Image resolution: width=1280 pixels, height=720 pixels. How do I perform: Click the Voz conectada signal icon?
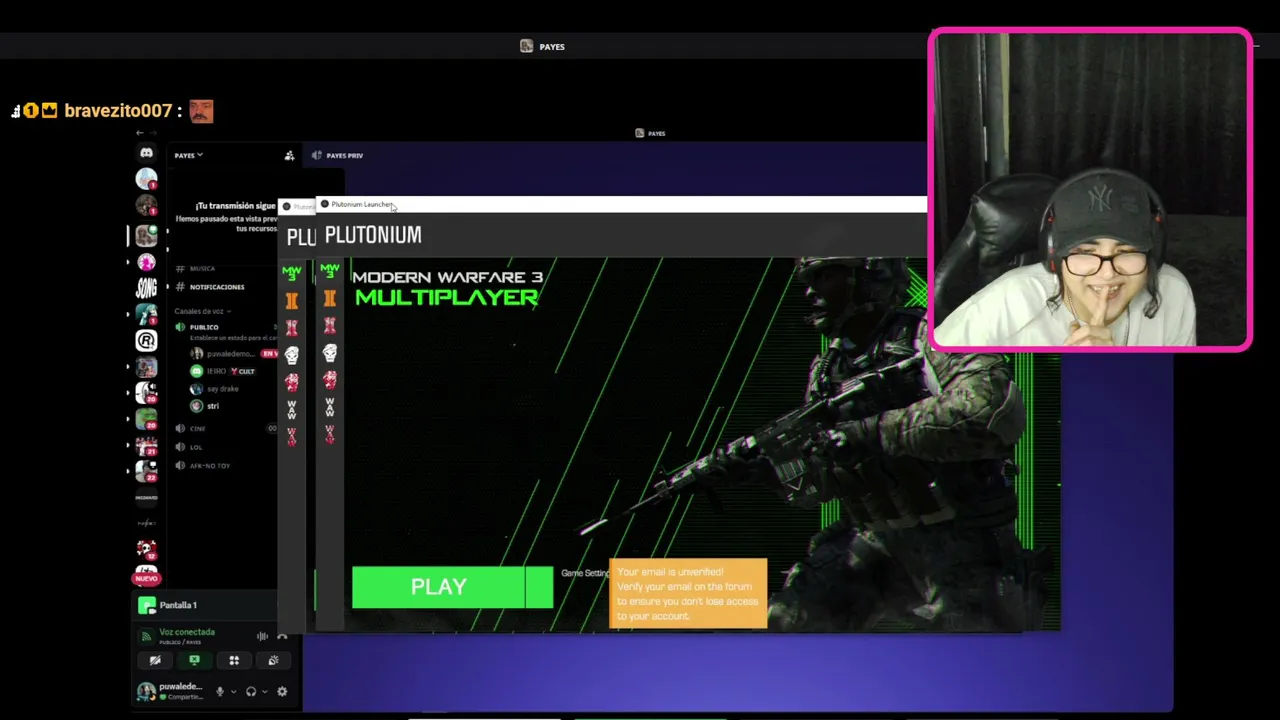click(x=146, y=636)
